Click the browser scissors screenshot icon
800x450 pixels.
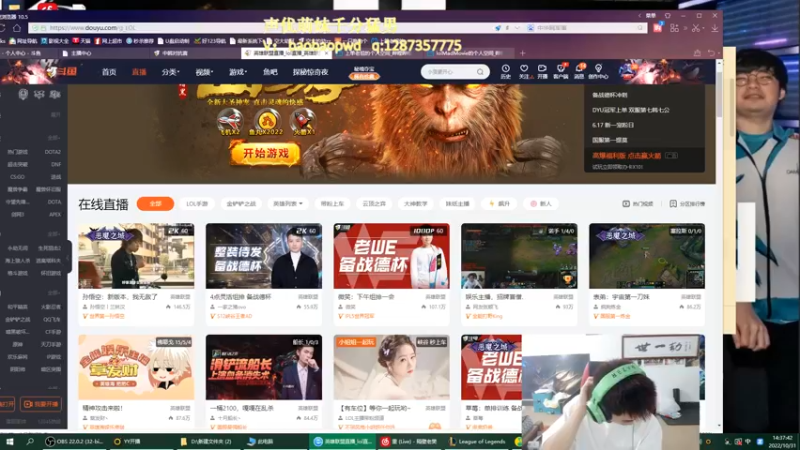tap(695, 28)
